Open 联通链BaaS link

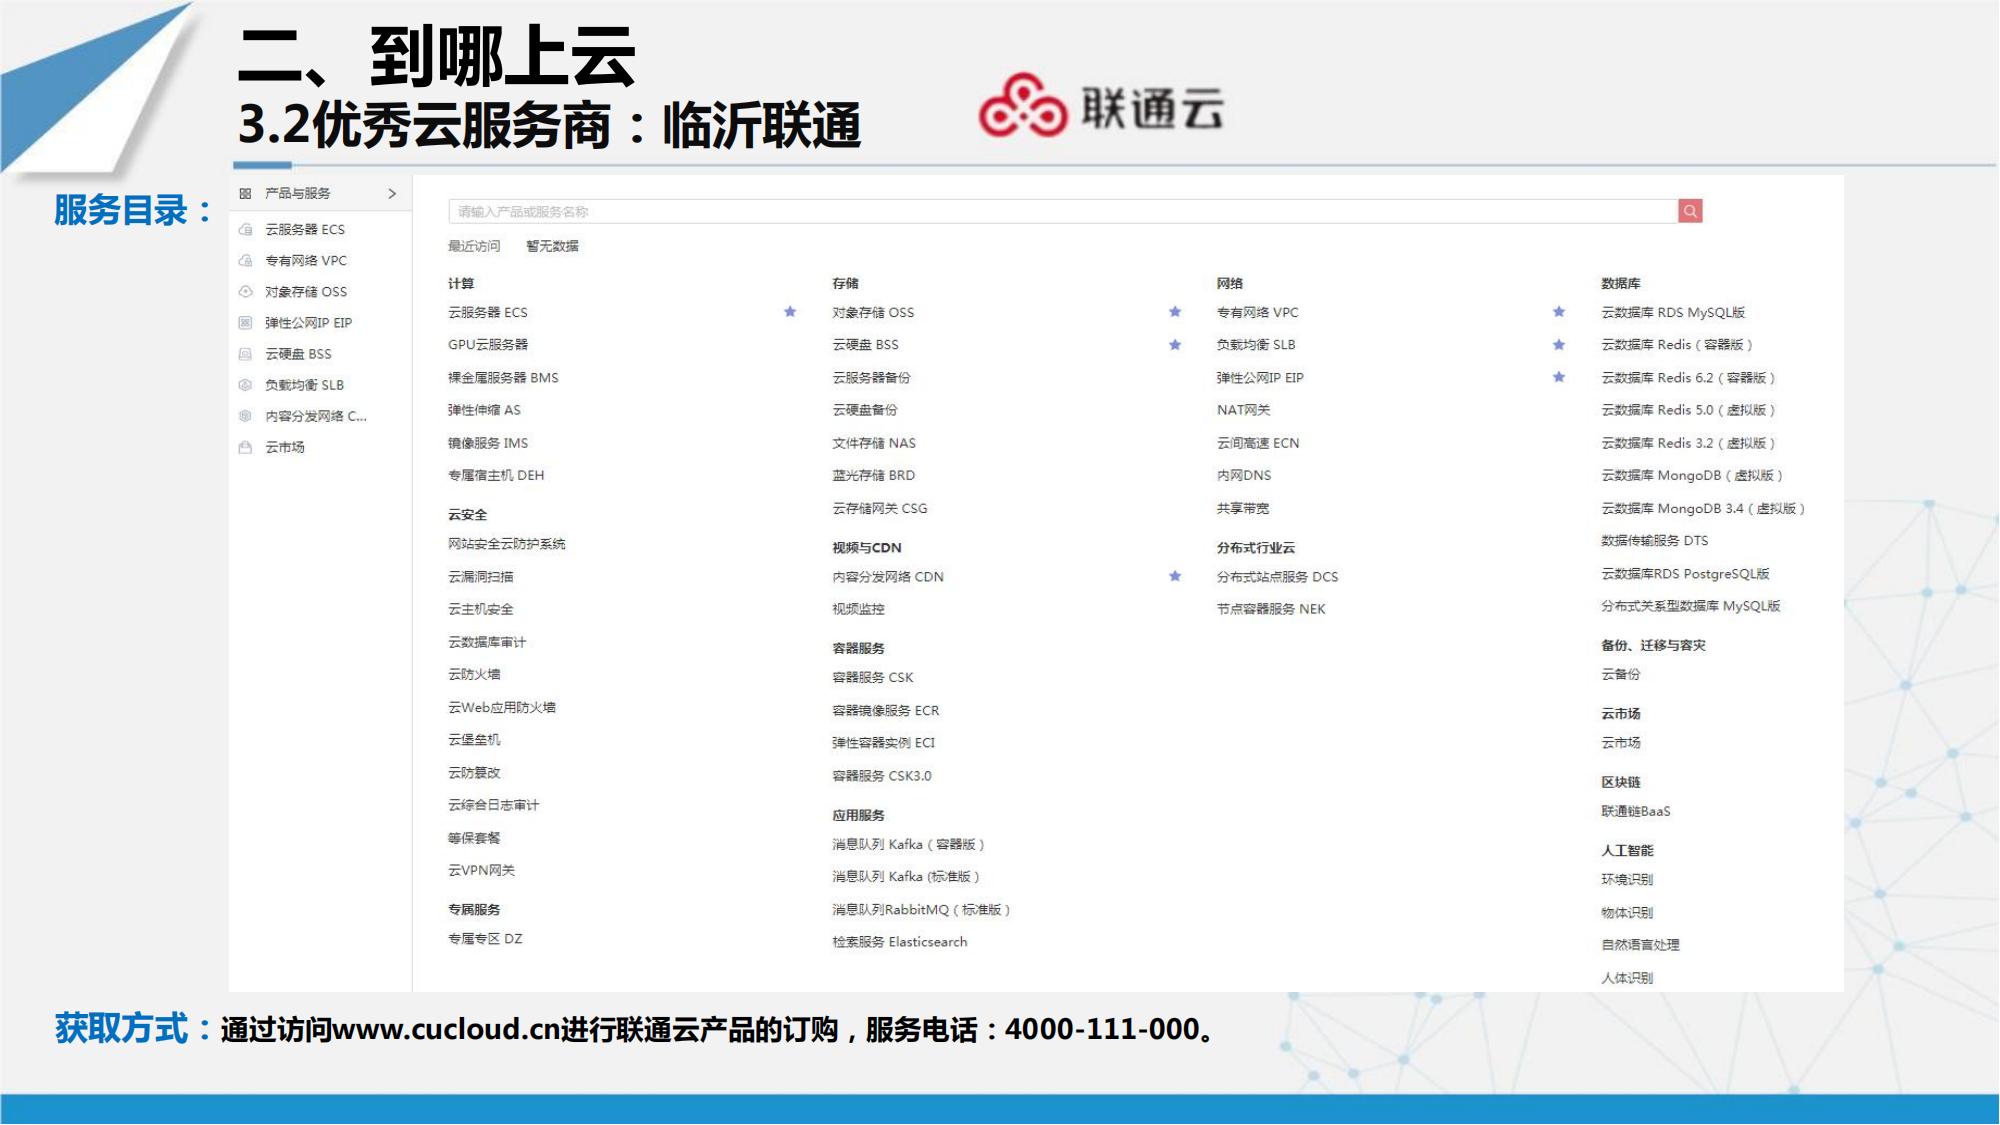(x=1636, y=811)
